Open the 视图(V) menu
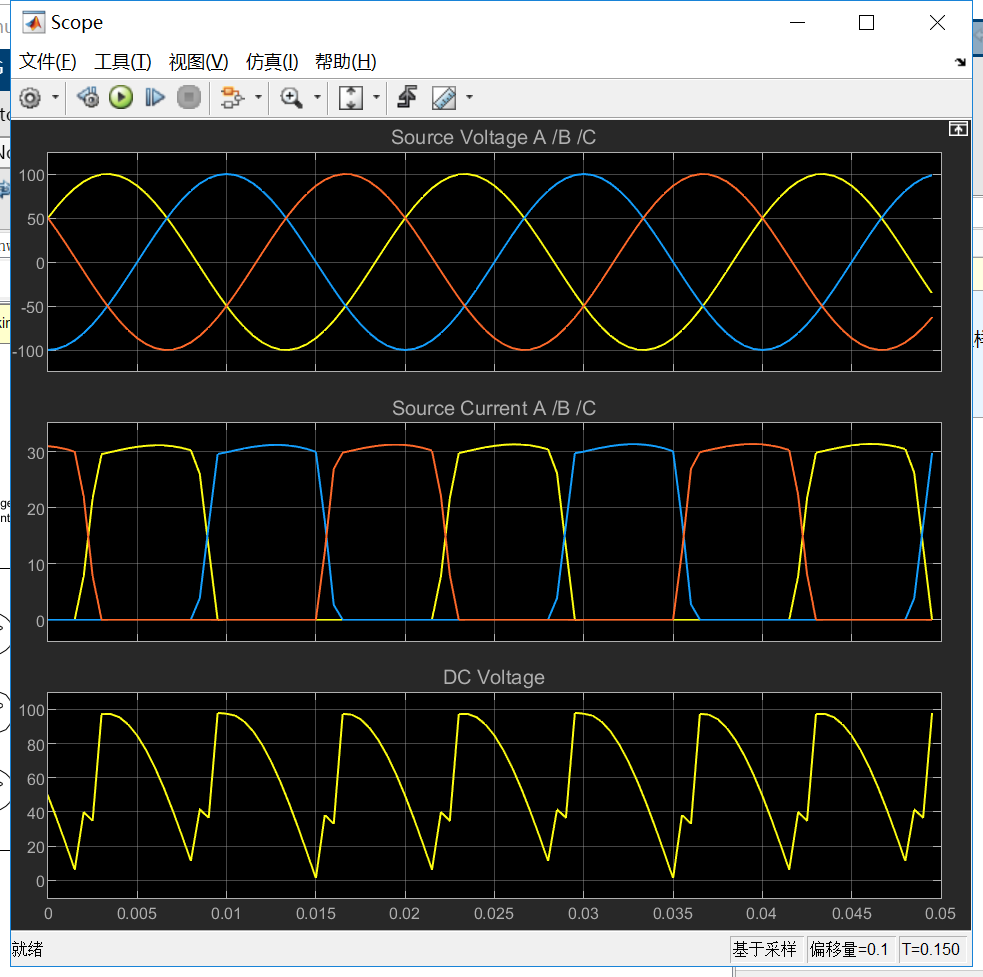The image size is (983, 977). (x=199, y=61)
